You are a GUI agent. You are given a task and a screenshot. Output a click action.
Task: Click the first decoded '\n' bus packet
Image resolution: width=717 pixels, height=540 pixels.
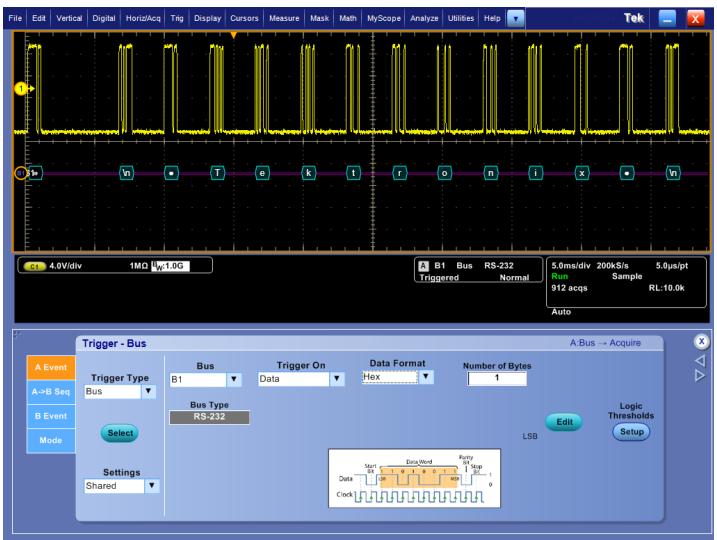tap(126, 173)
